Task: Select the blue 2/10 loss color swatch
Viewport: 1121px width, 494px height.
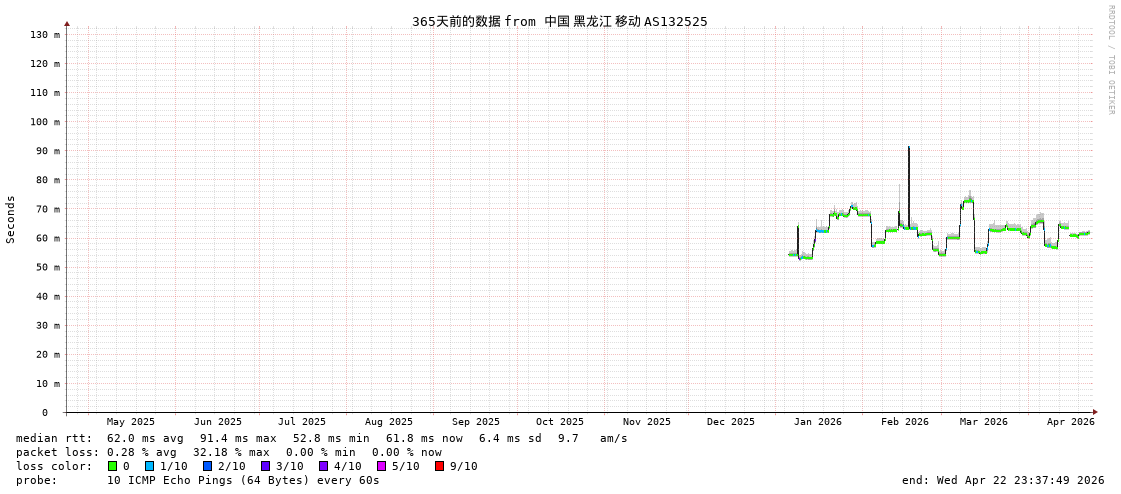Action: click(207, 466)
